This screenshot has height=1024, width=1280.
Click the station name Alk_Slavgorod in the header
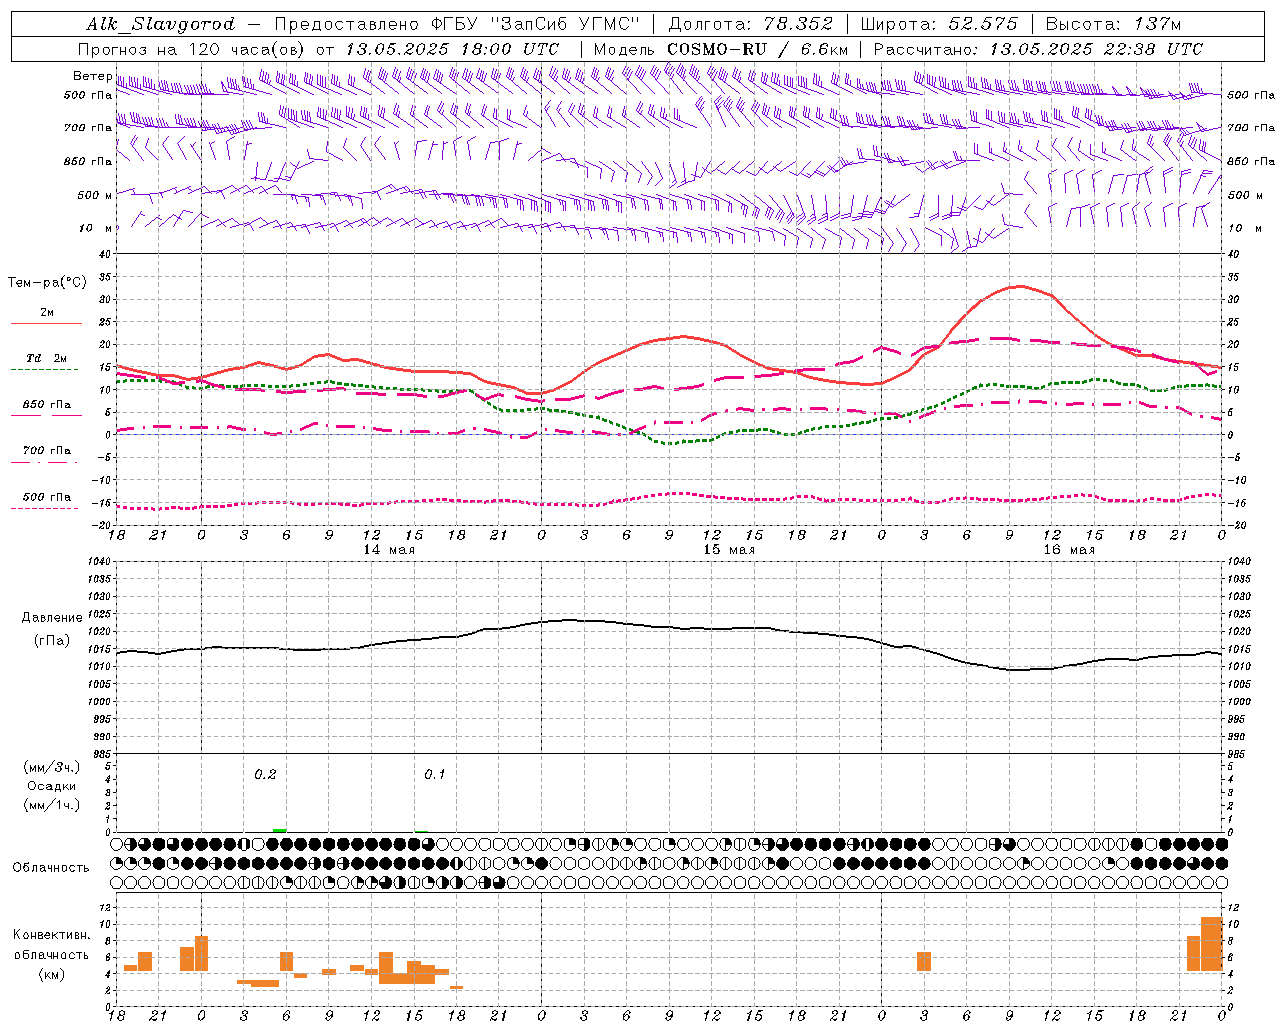pyautogui.click(x=160, y=24)
